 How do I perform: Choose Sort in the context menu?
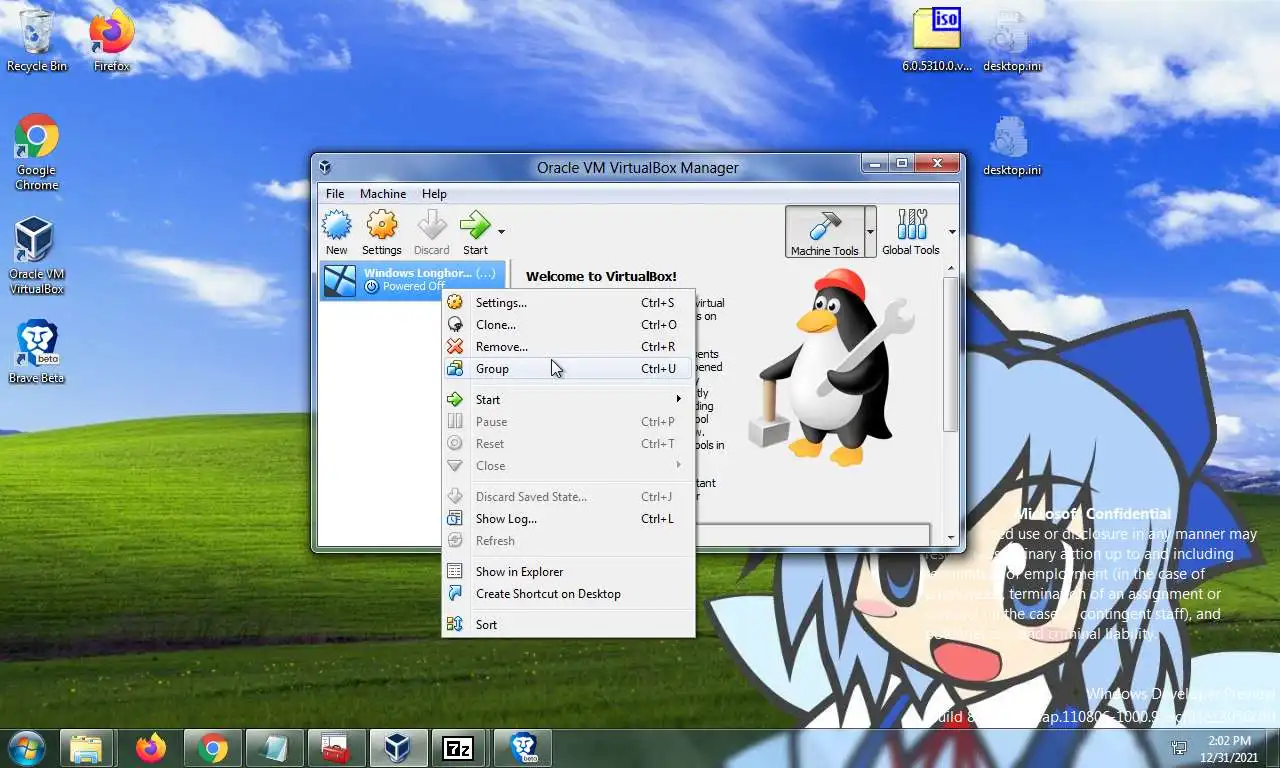568,625
